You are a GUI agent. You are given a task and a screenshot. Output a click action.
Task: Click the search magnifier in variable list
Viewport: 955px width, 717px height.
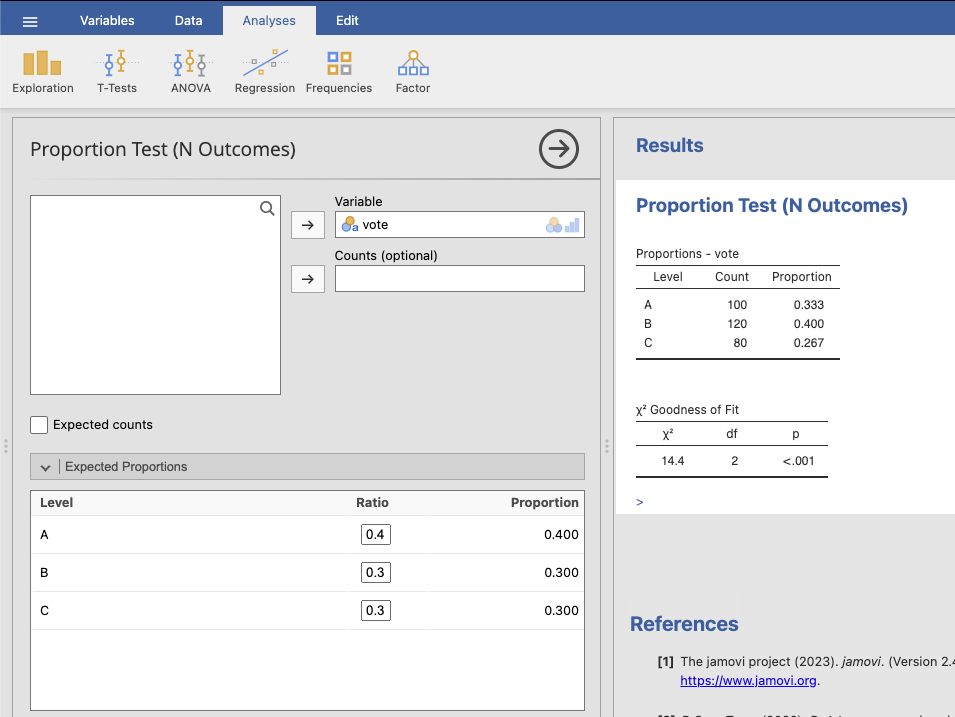click(x=267, y=209)
